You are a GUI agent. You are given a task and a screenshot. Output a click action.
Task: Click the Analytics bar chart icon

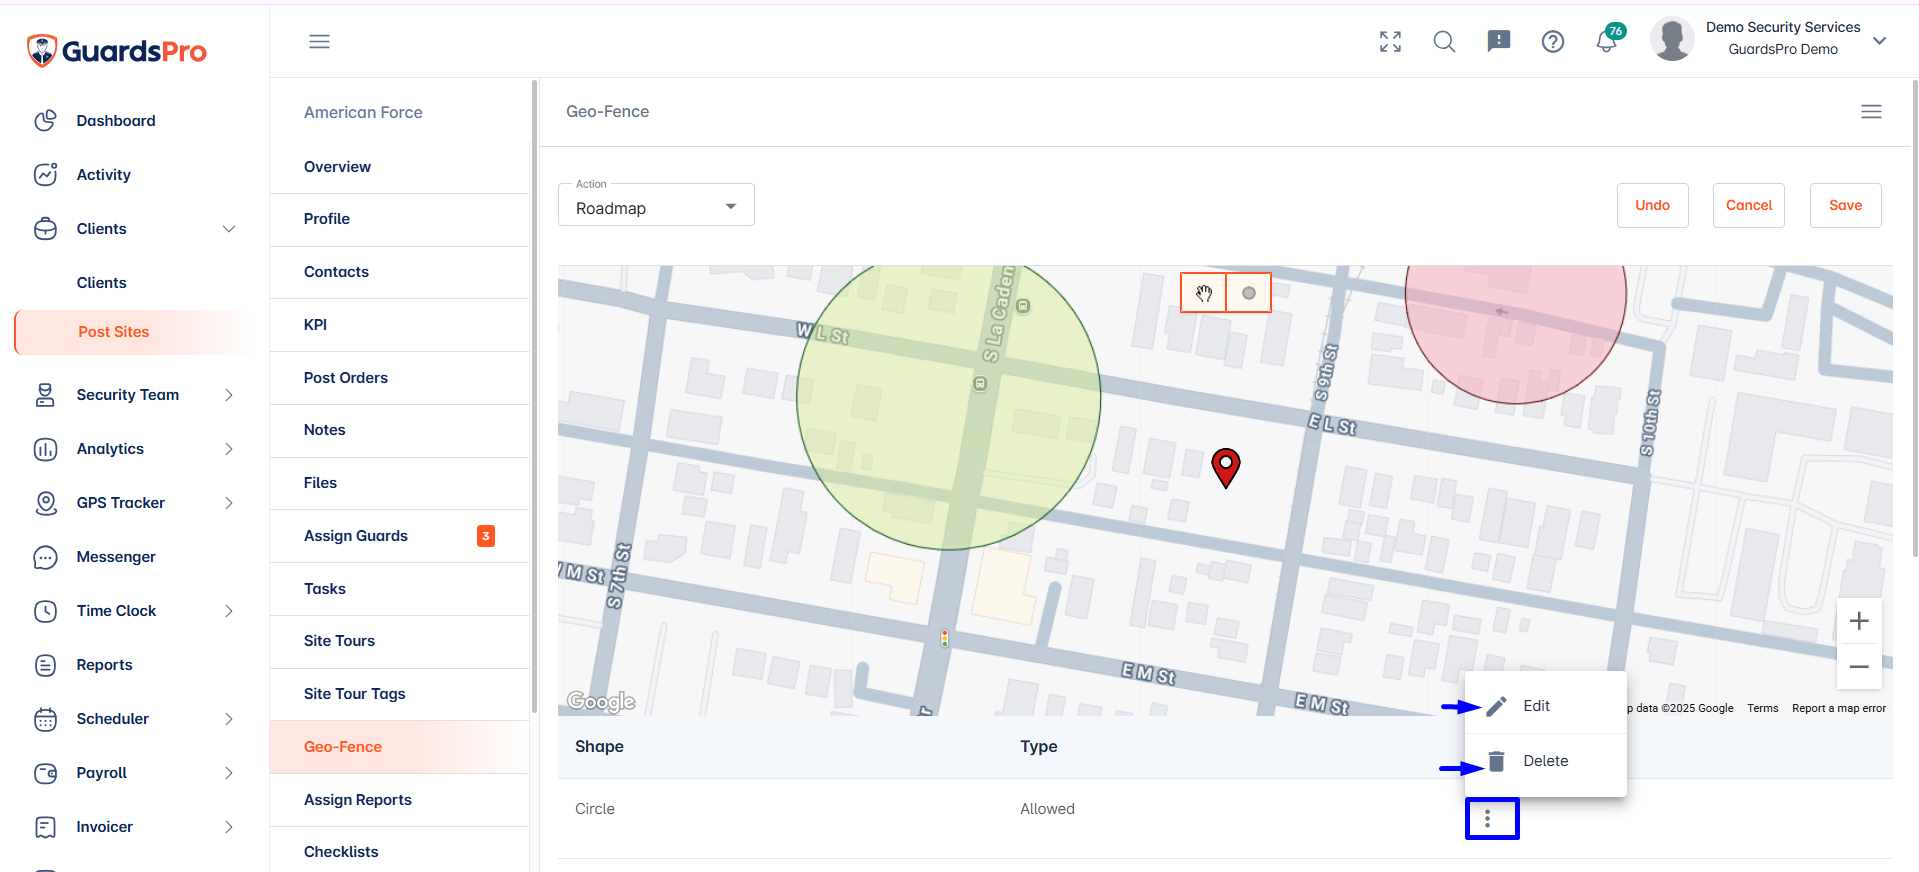coord(45,449)
